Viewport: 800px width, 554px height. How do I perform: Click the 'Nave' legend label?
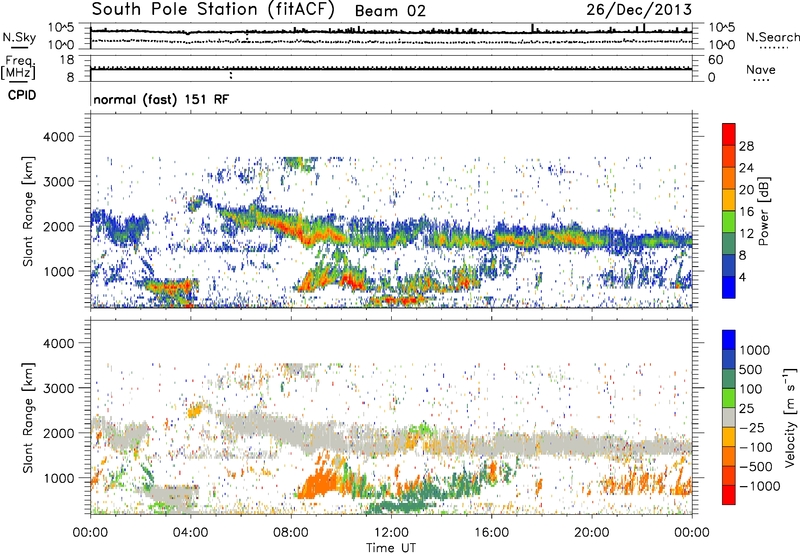click(x=761, y=69)
